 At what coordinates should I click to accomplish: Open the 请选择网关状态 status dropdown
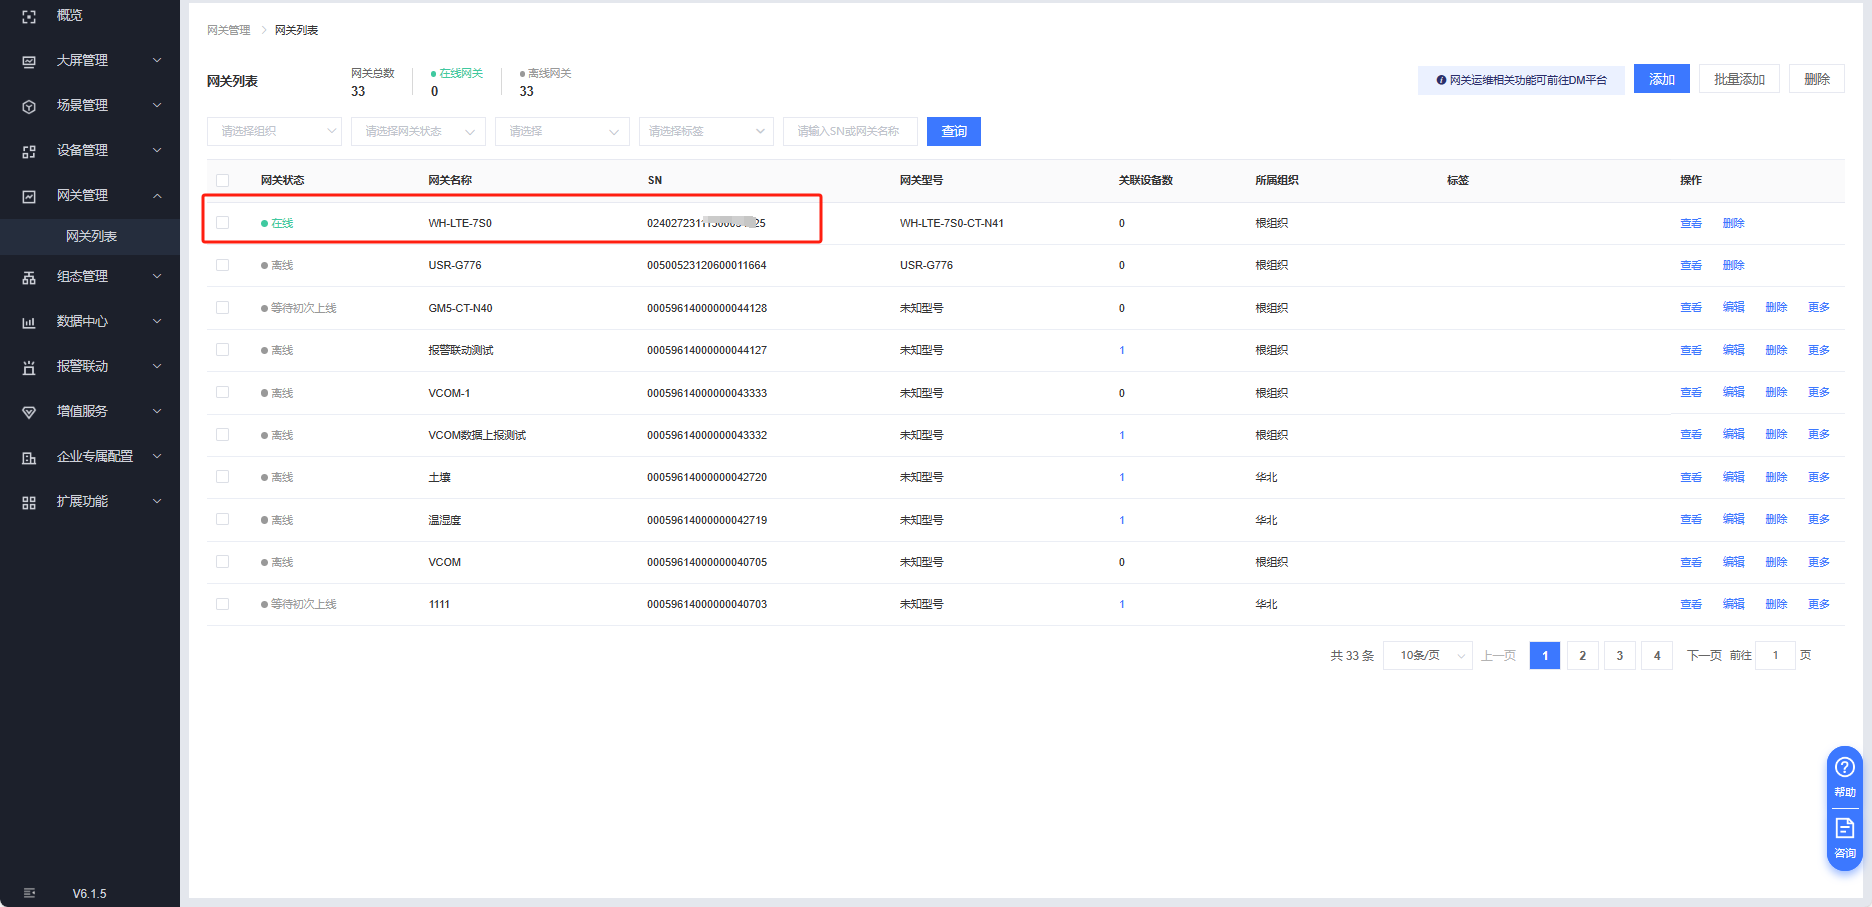[418, 132]
